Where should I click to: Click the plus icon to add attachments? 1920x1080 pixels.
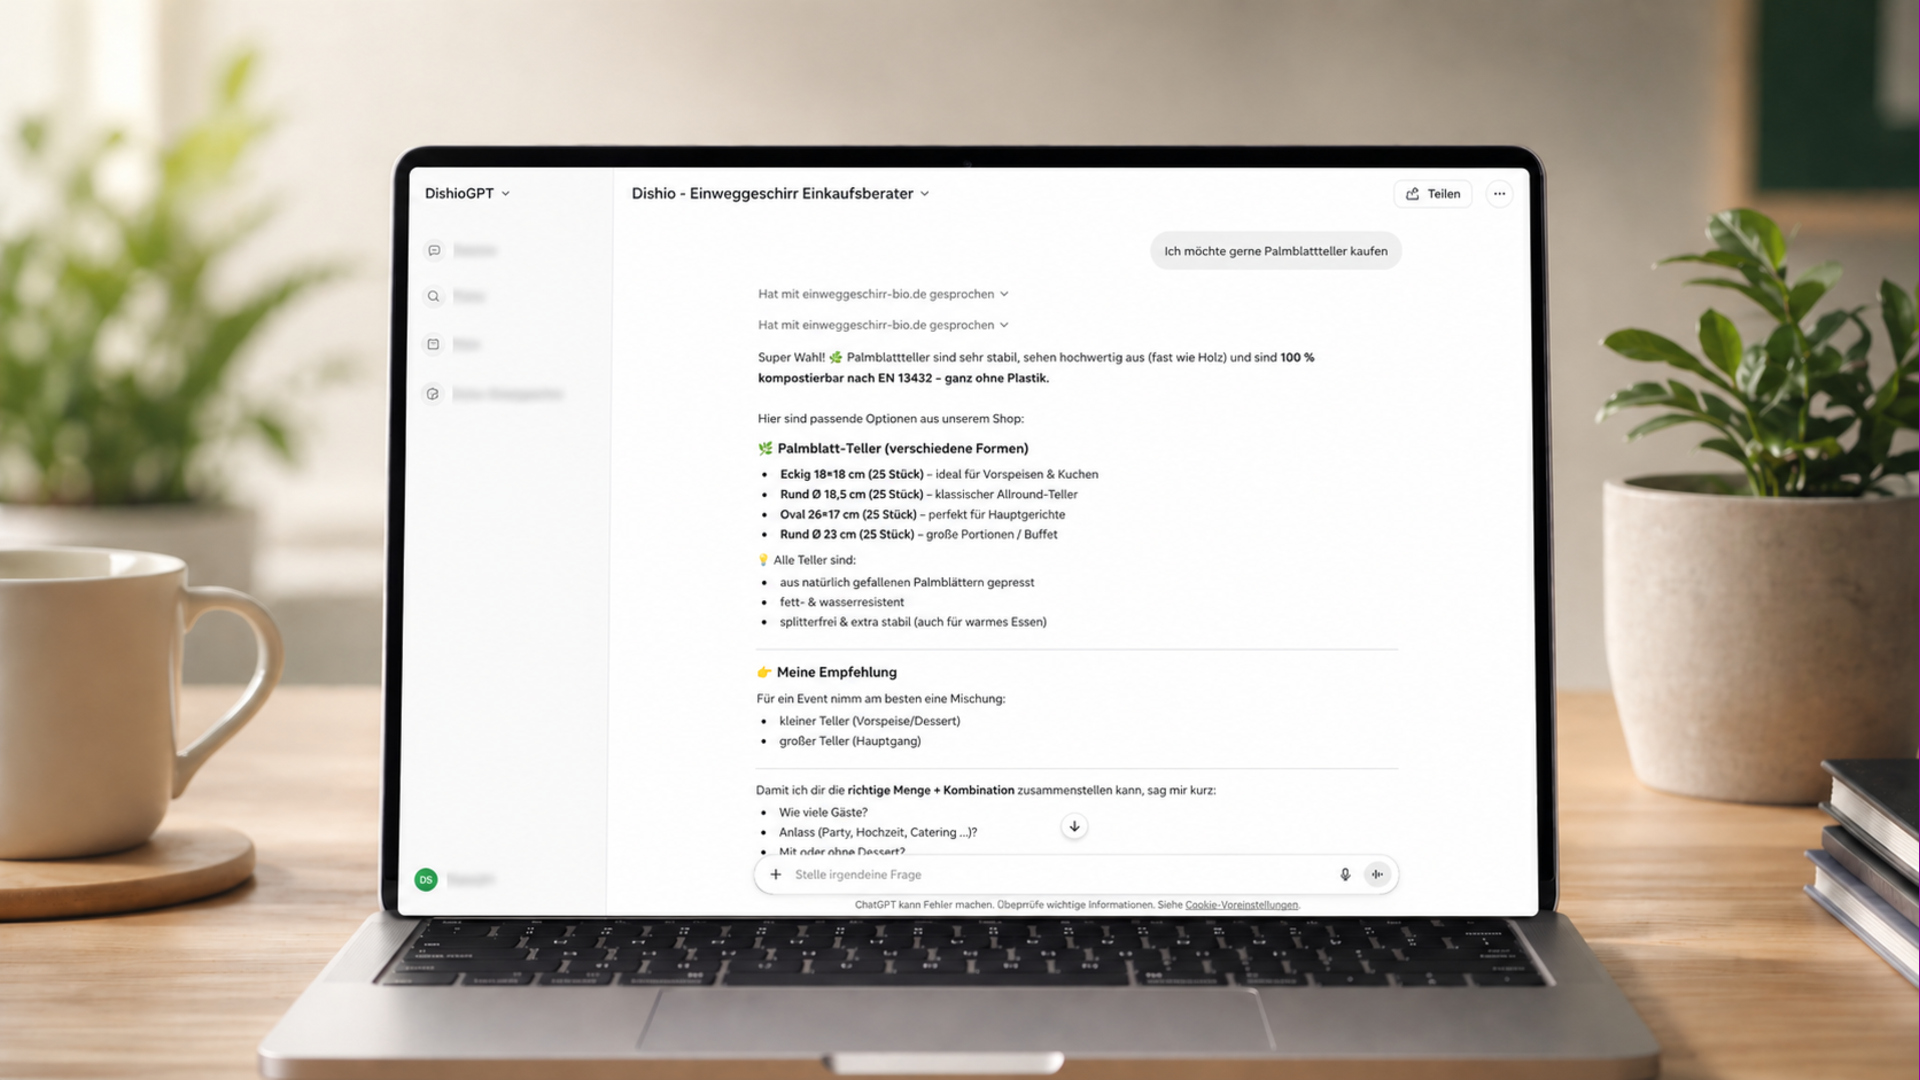pyautogui.click(x=776, y=874)
